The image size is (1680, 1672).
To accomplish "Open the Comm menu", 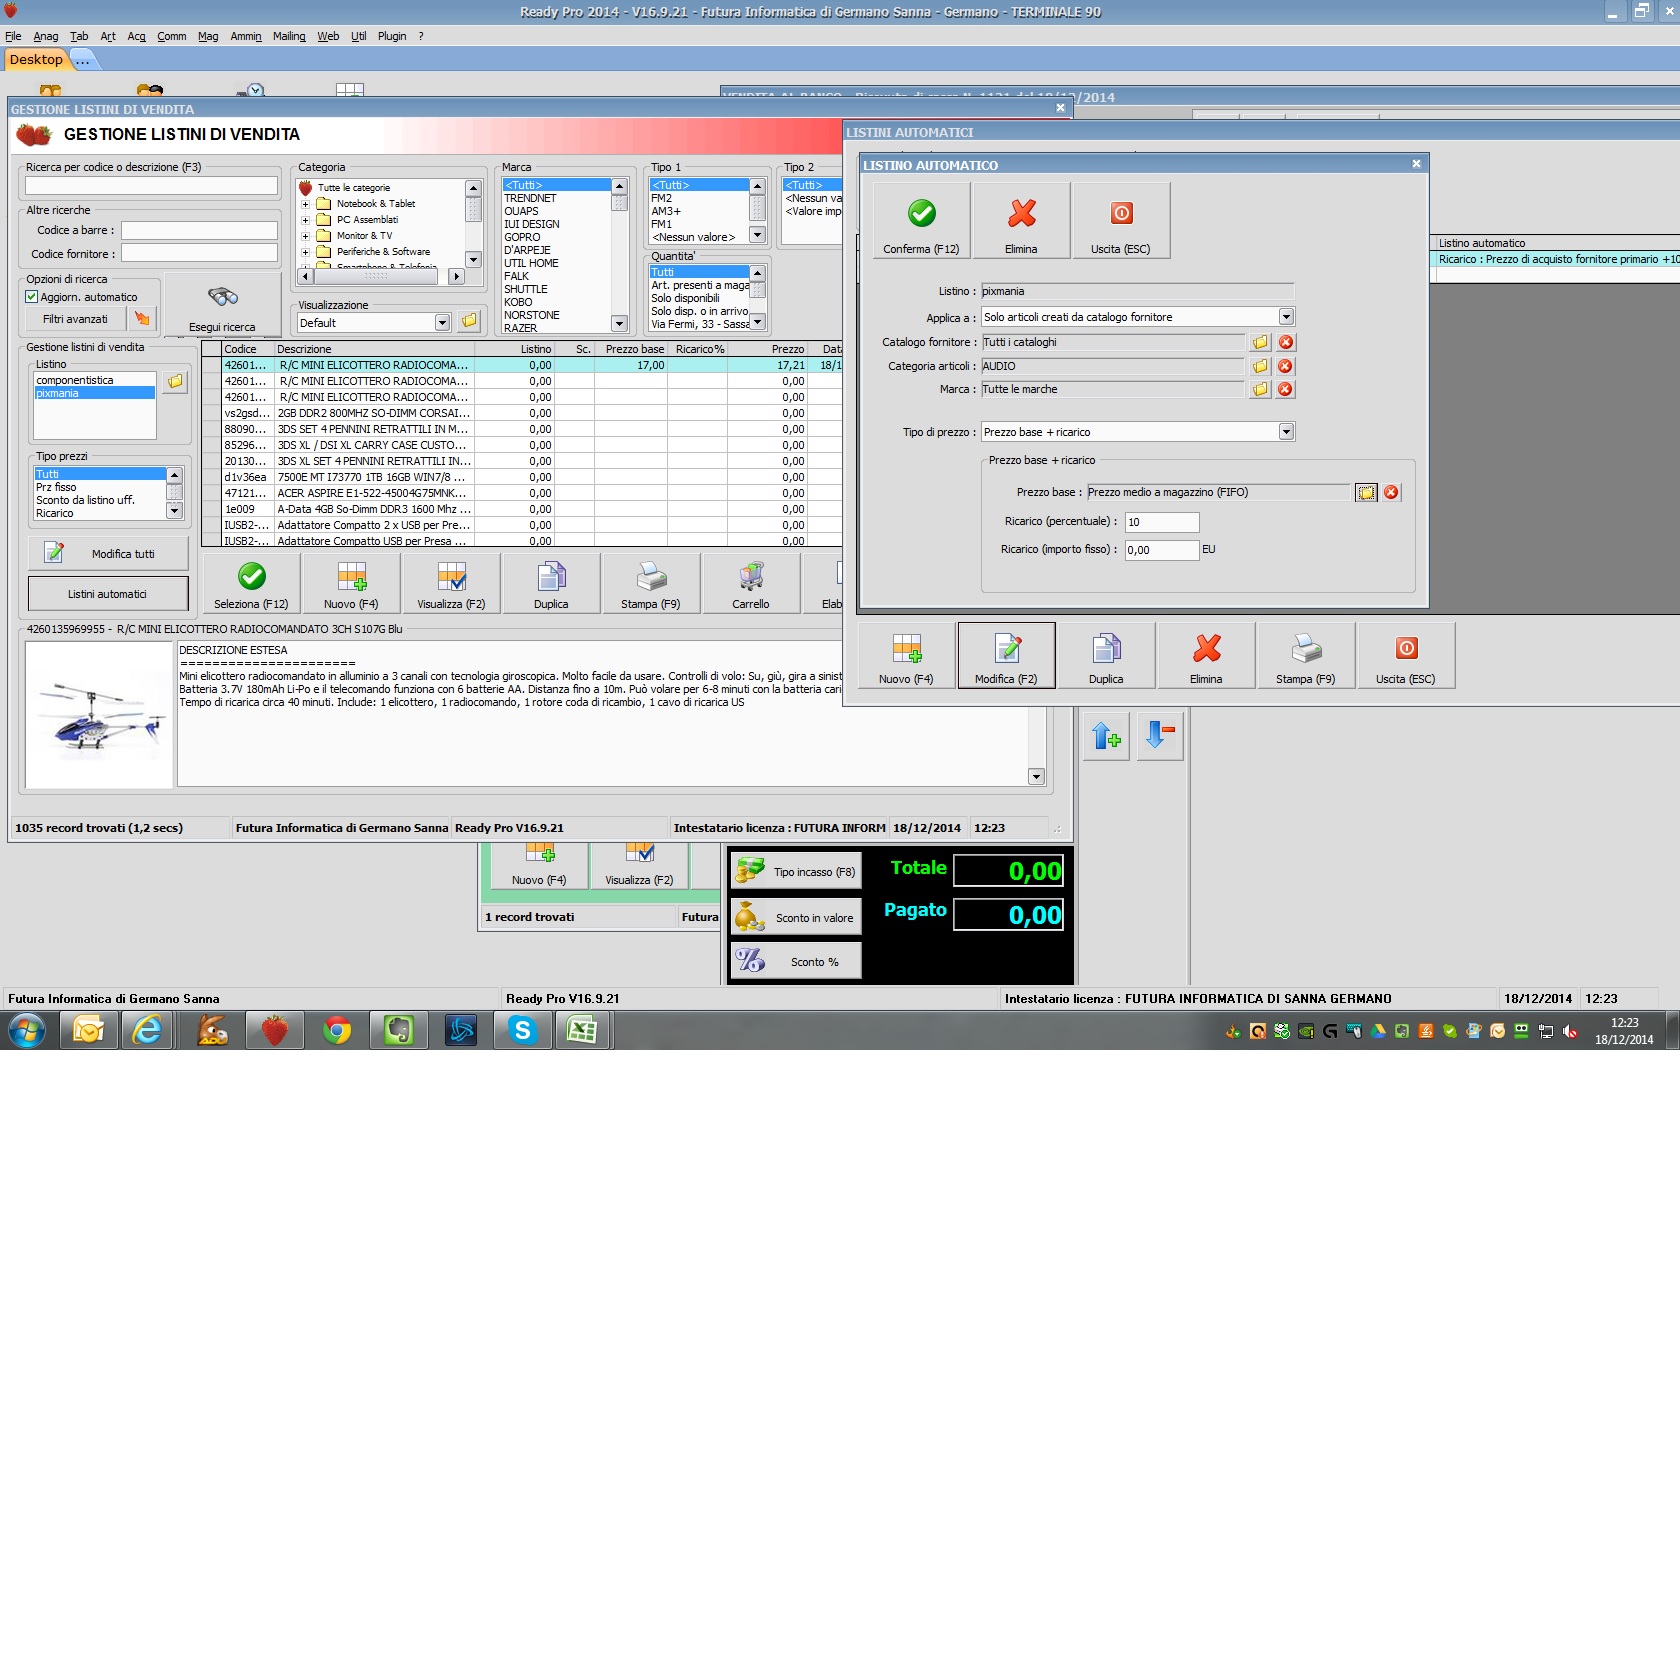I will (x=172, y=36).
